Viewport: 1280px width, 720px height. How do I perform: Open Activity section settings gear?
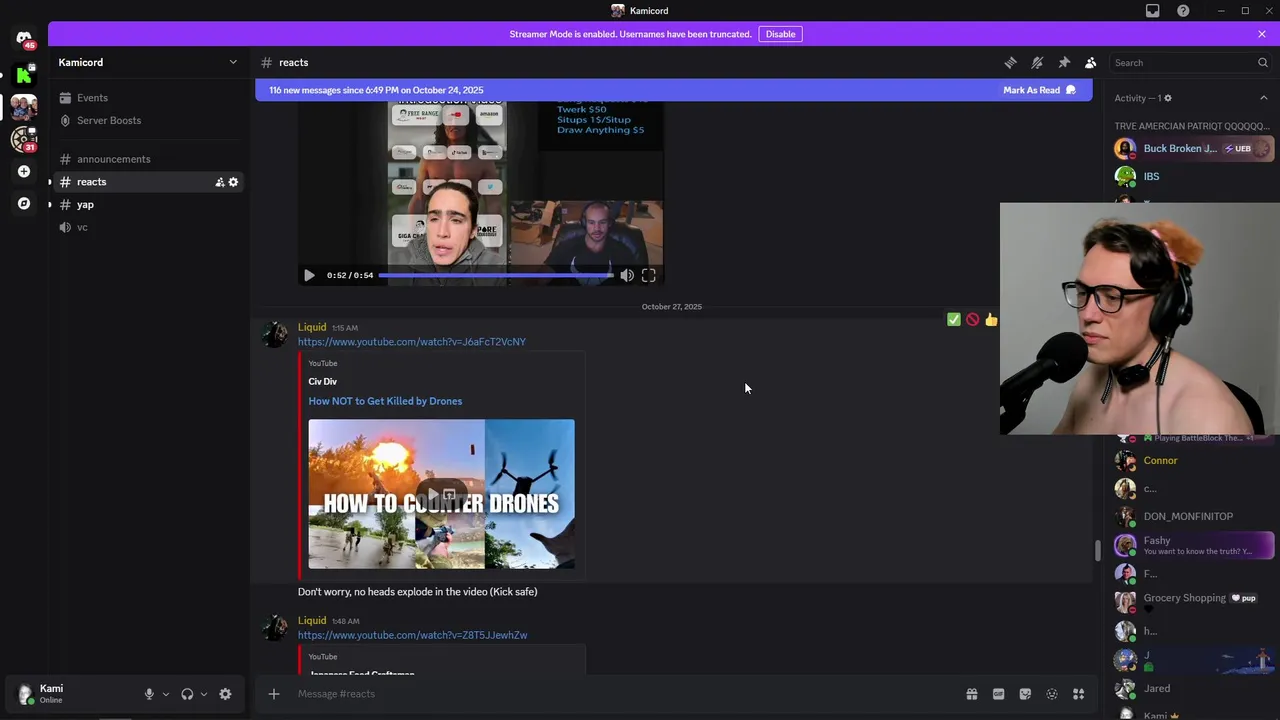click(1167, 98)
